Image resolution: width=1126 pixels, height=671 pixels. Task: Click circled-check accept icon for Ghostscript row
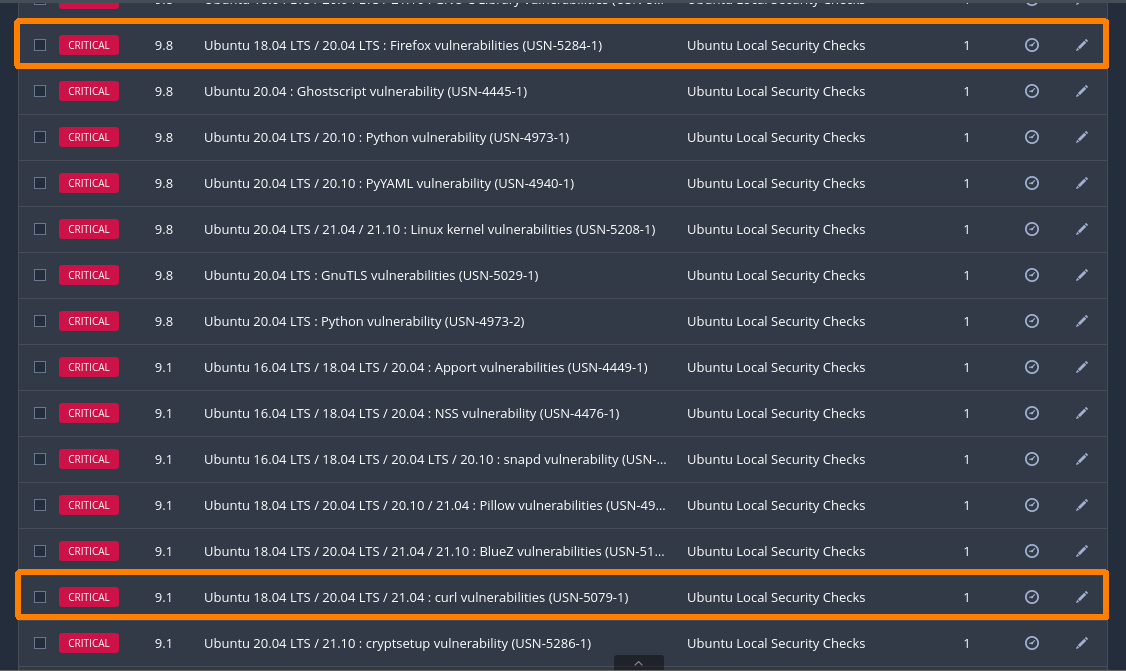[1032, 91]
